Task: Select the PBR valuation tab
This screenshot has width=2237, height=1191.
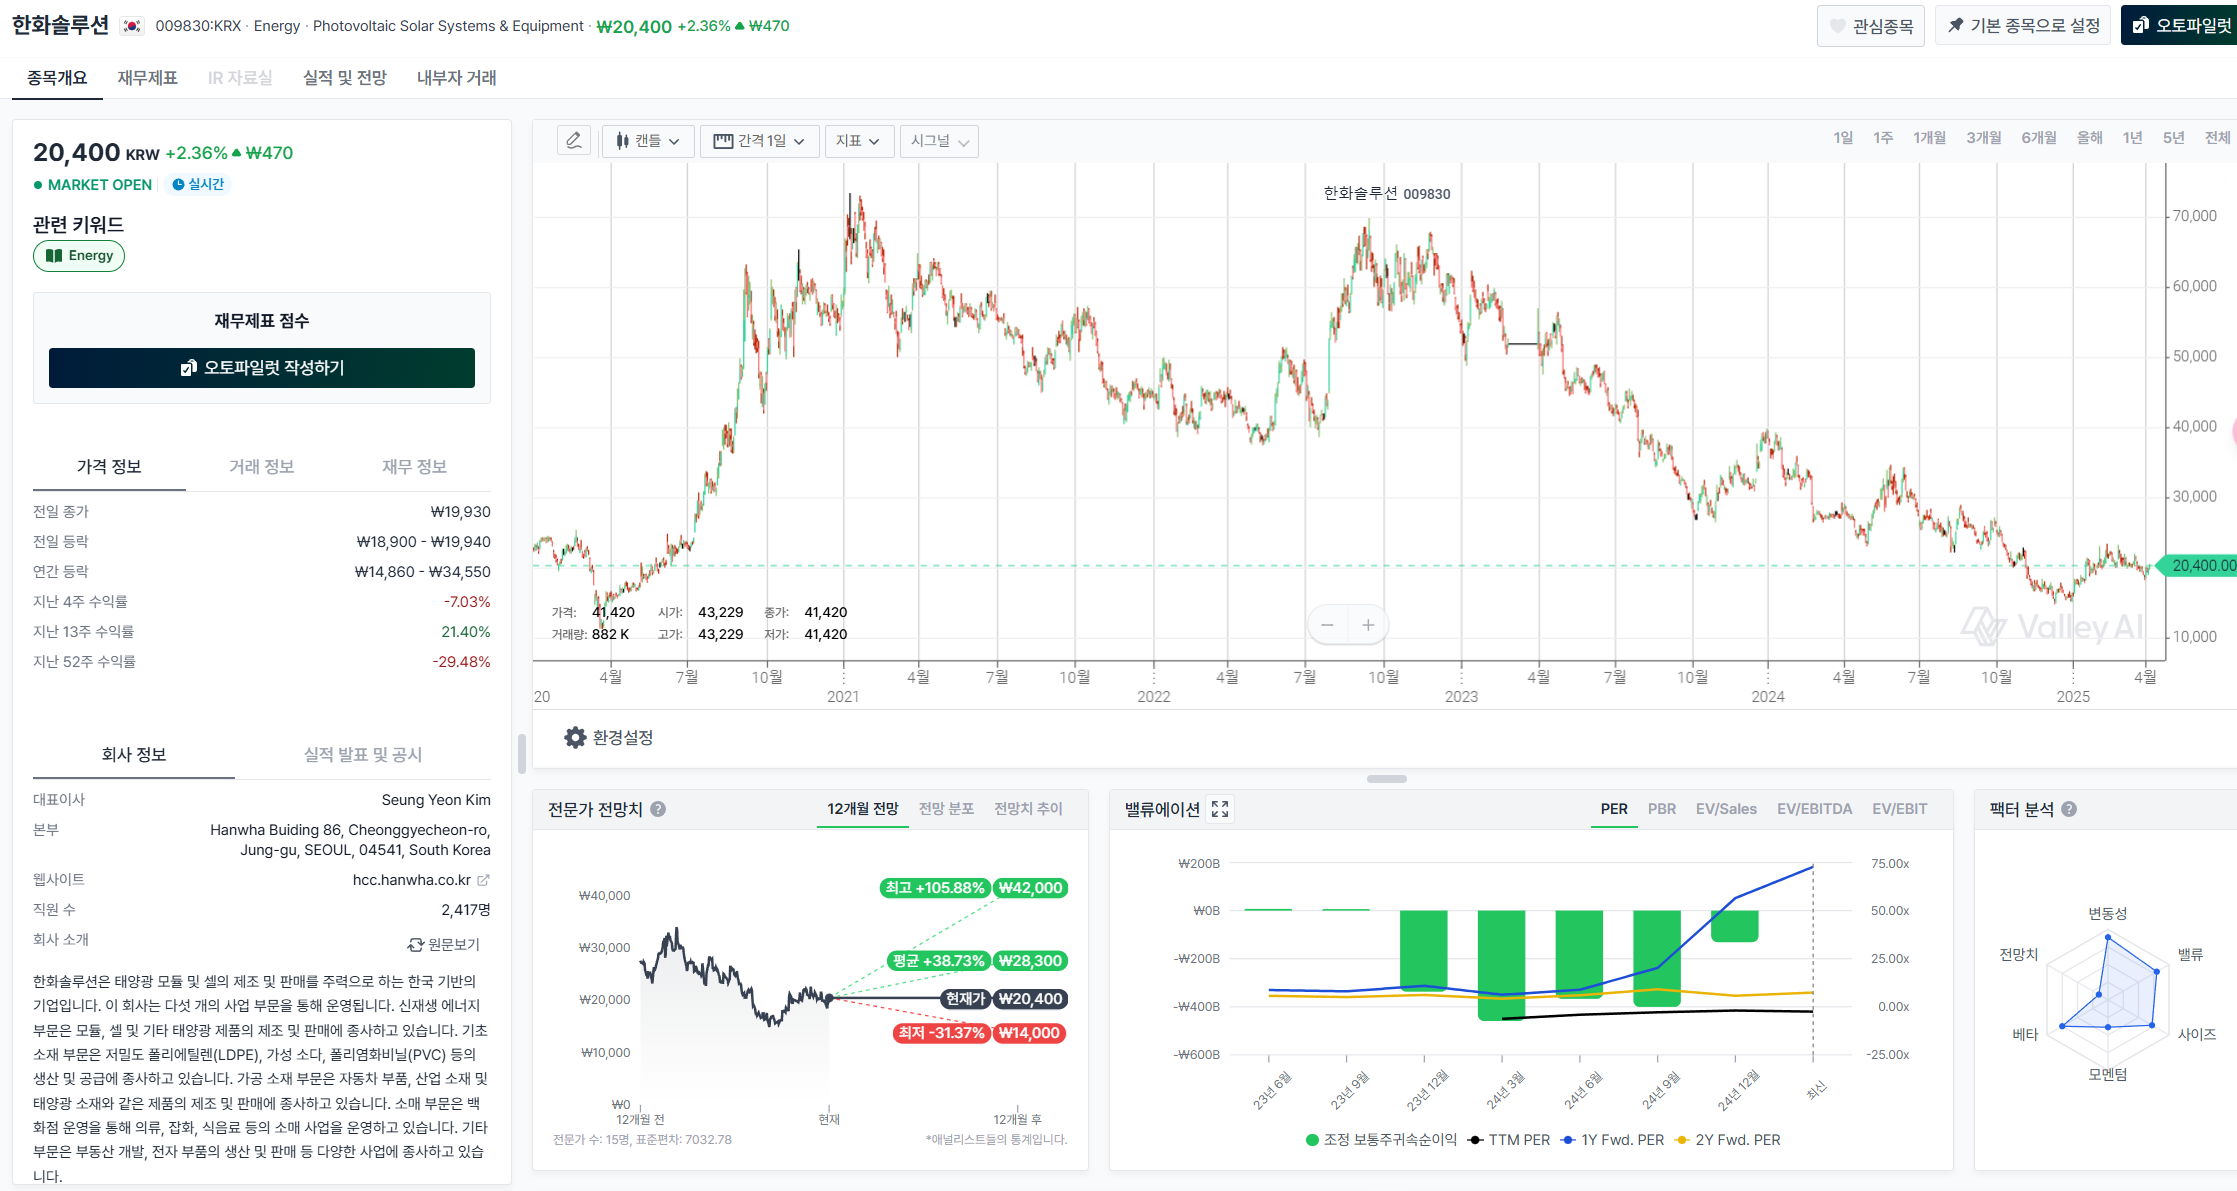Action: coord(1661,809)
